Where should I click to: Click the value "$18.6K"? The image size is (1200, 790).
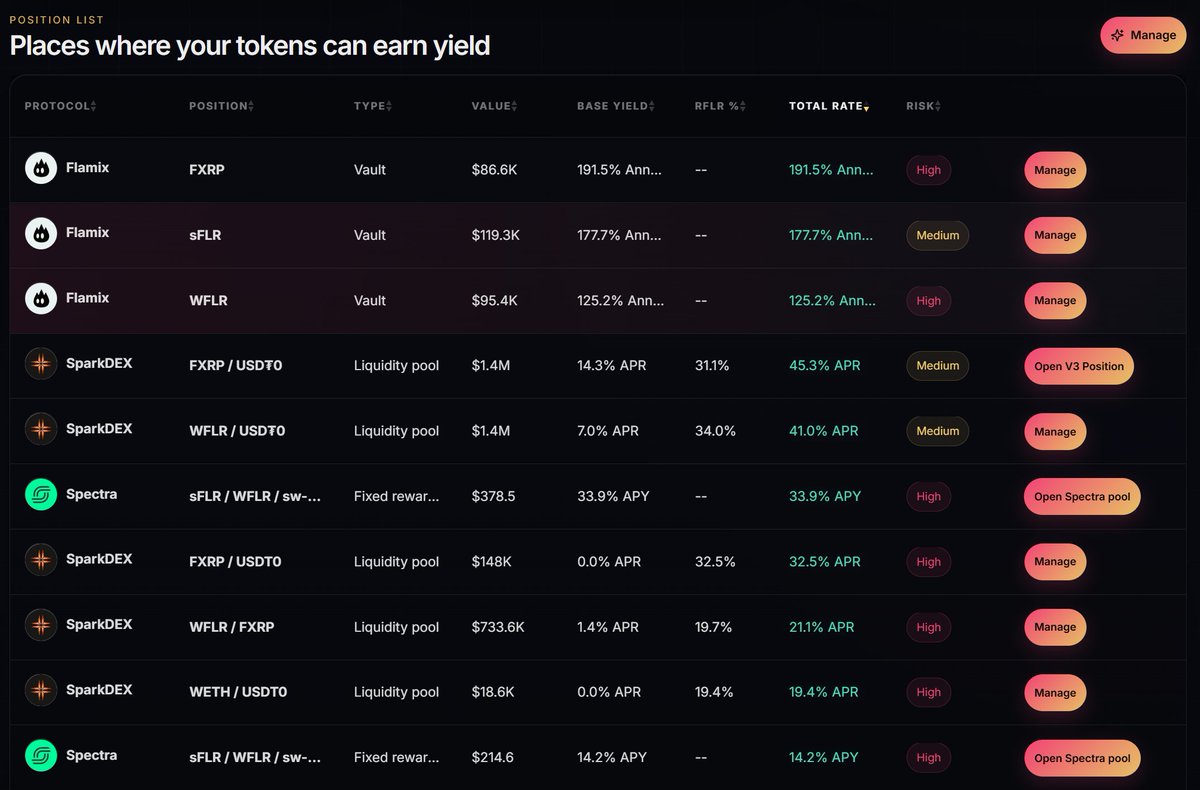493,692
